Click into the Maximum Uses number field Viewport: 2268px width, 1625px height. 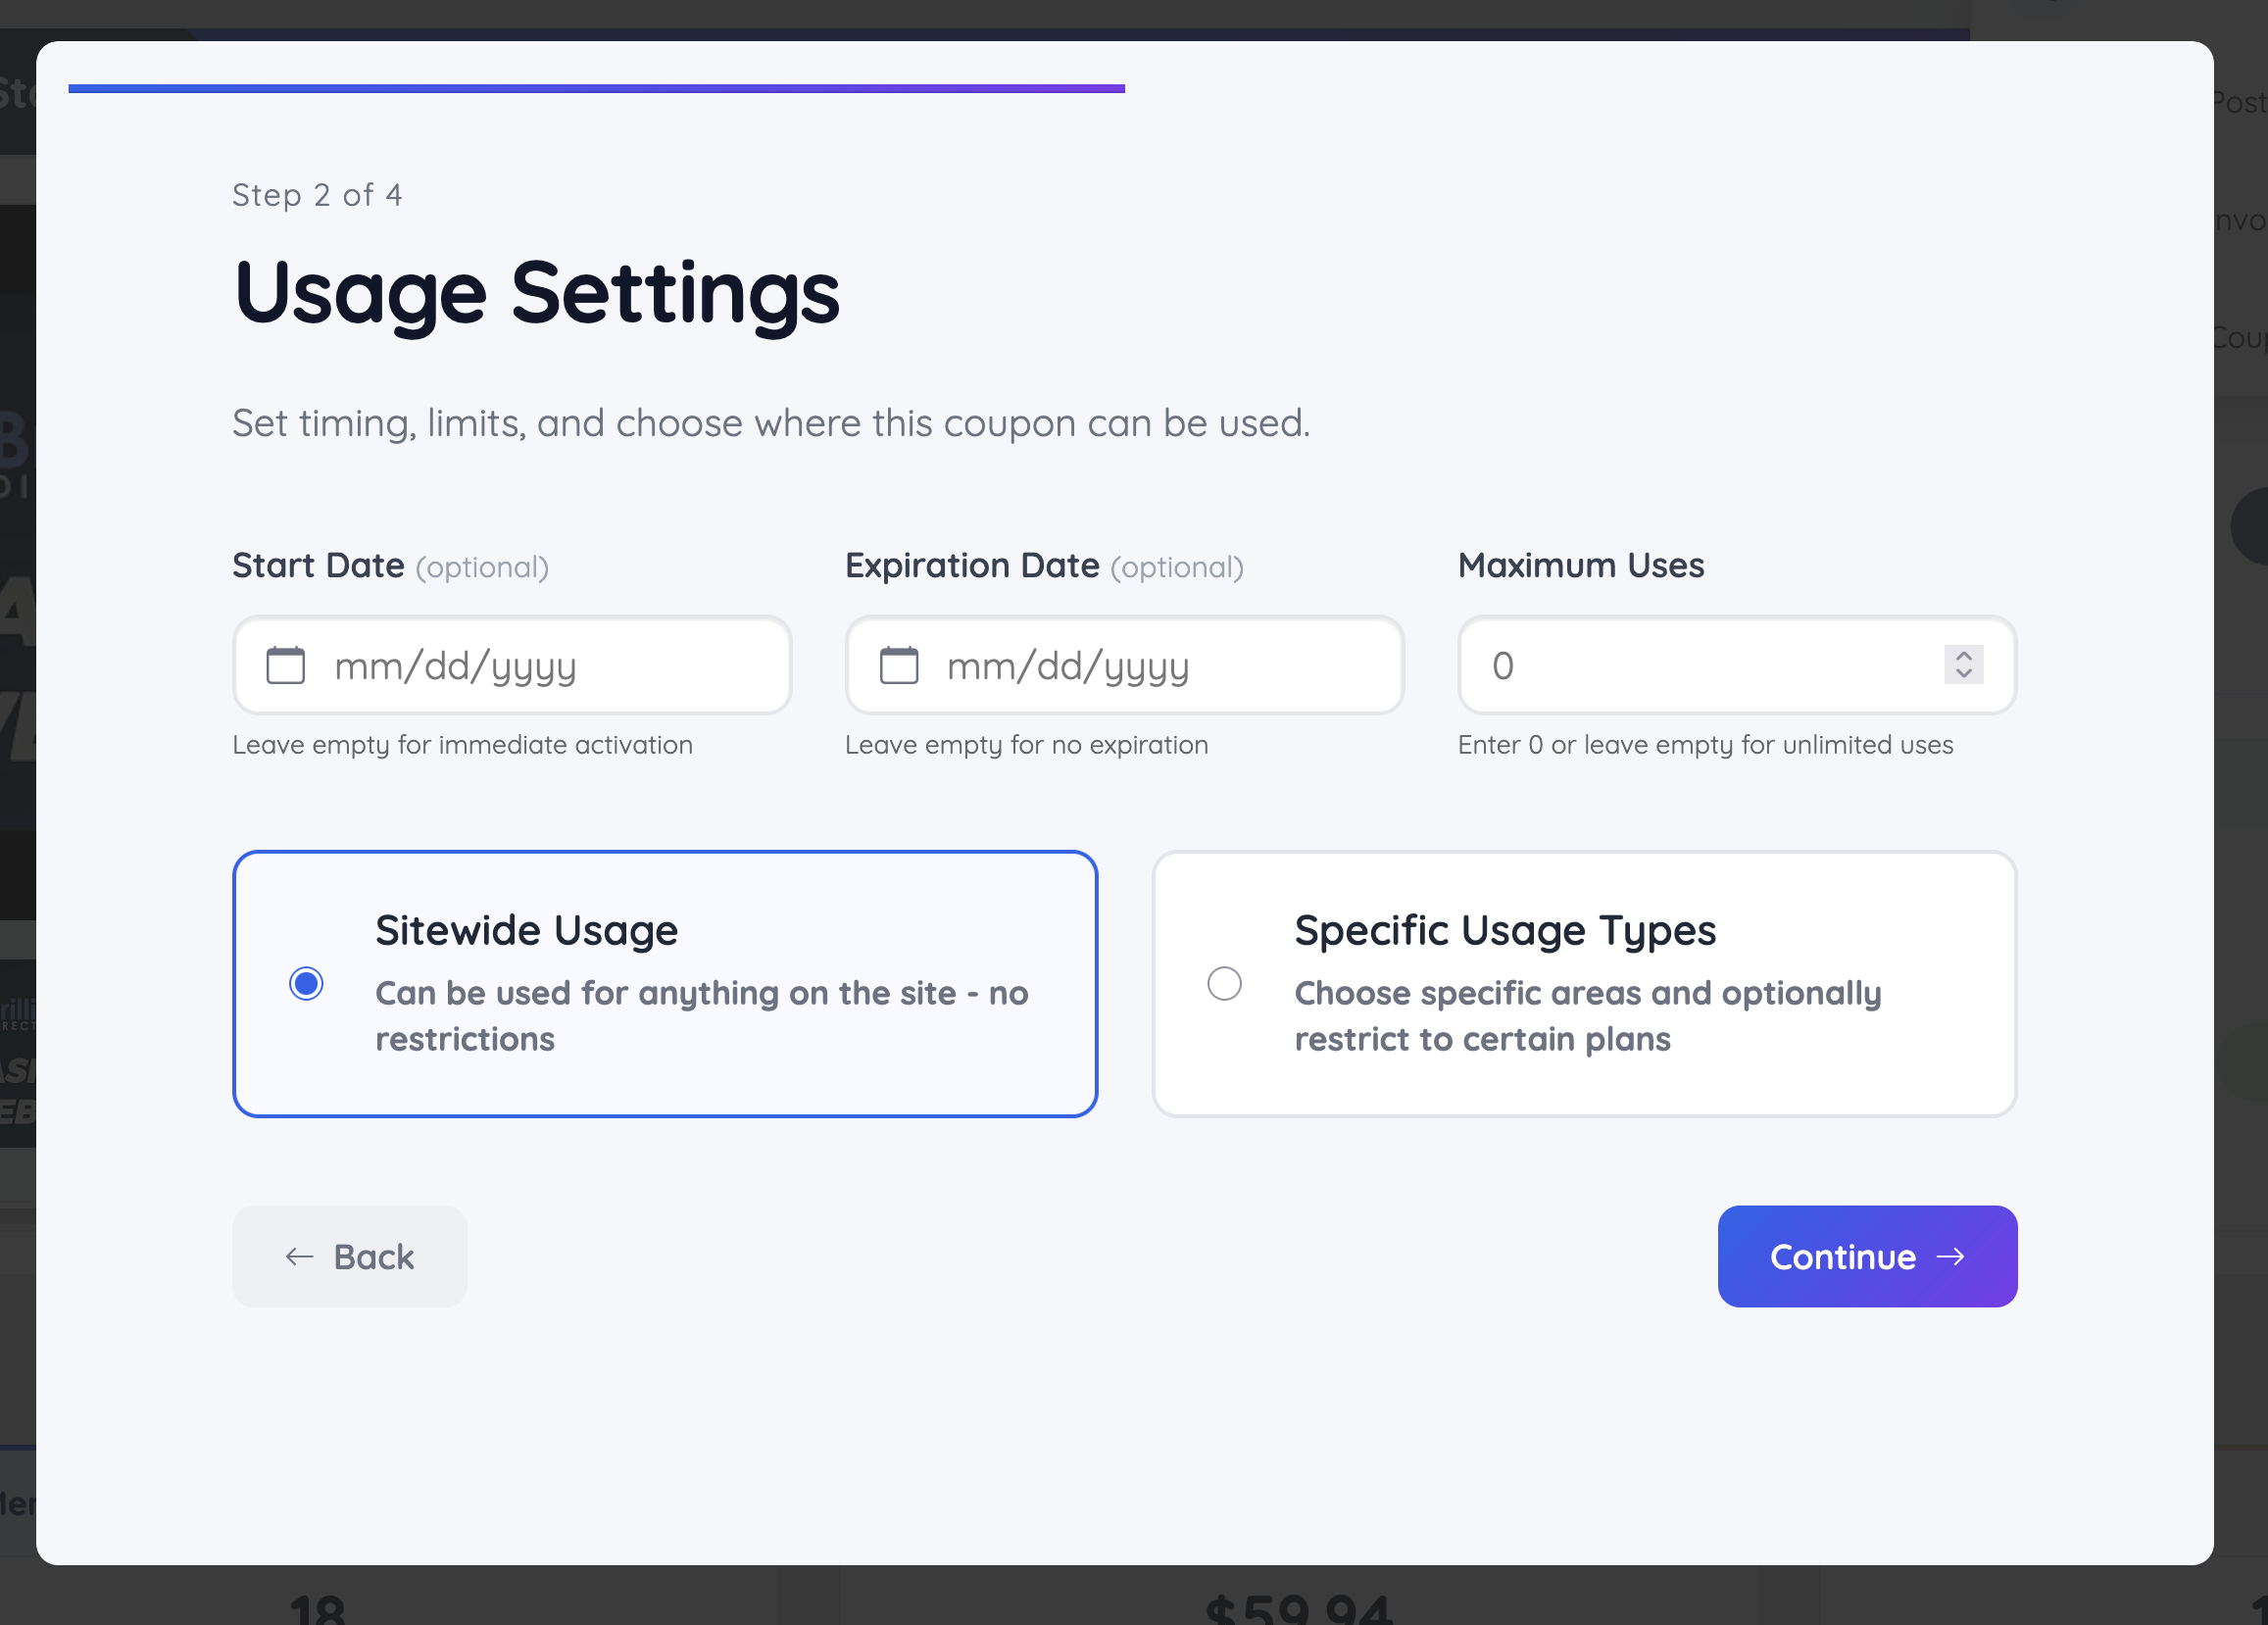pyautogui.click(x=1700, y=666)
